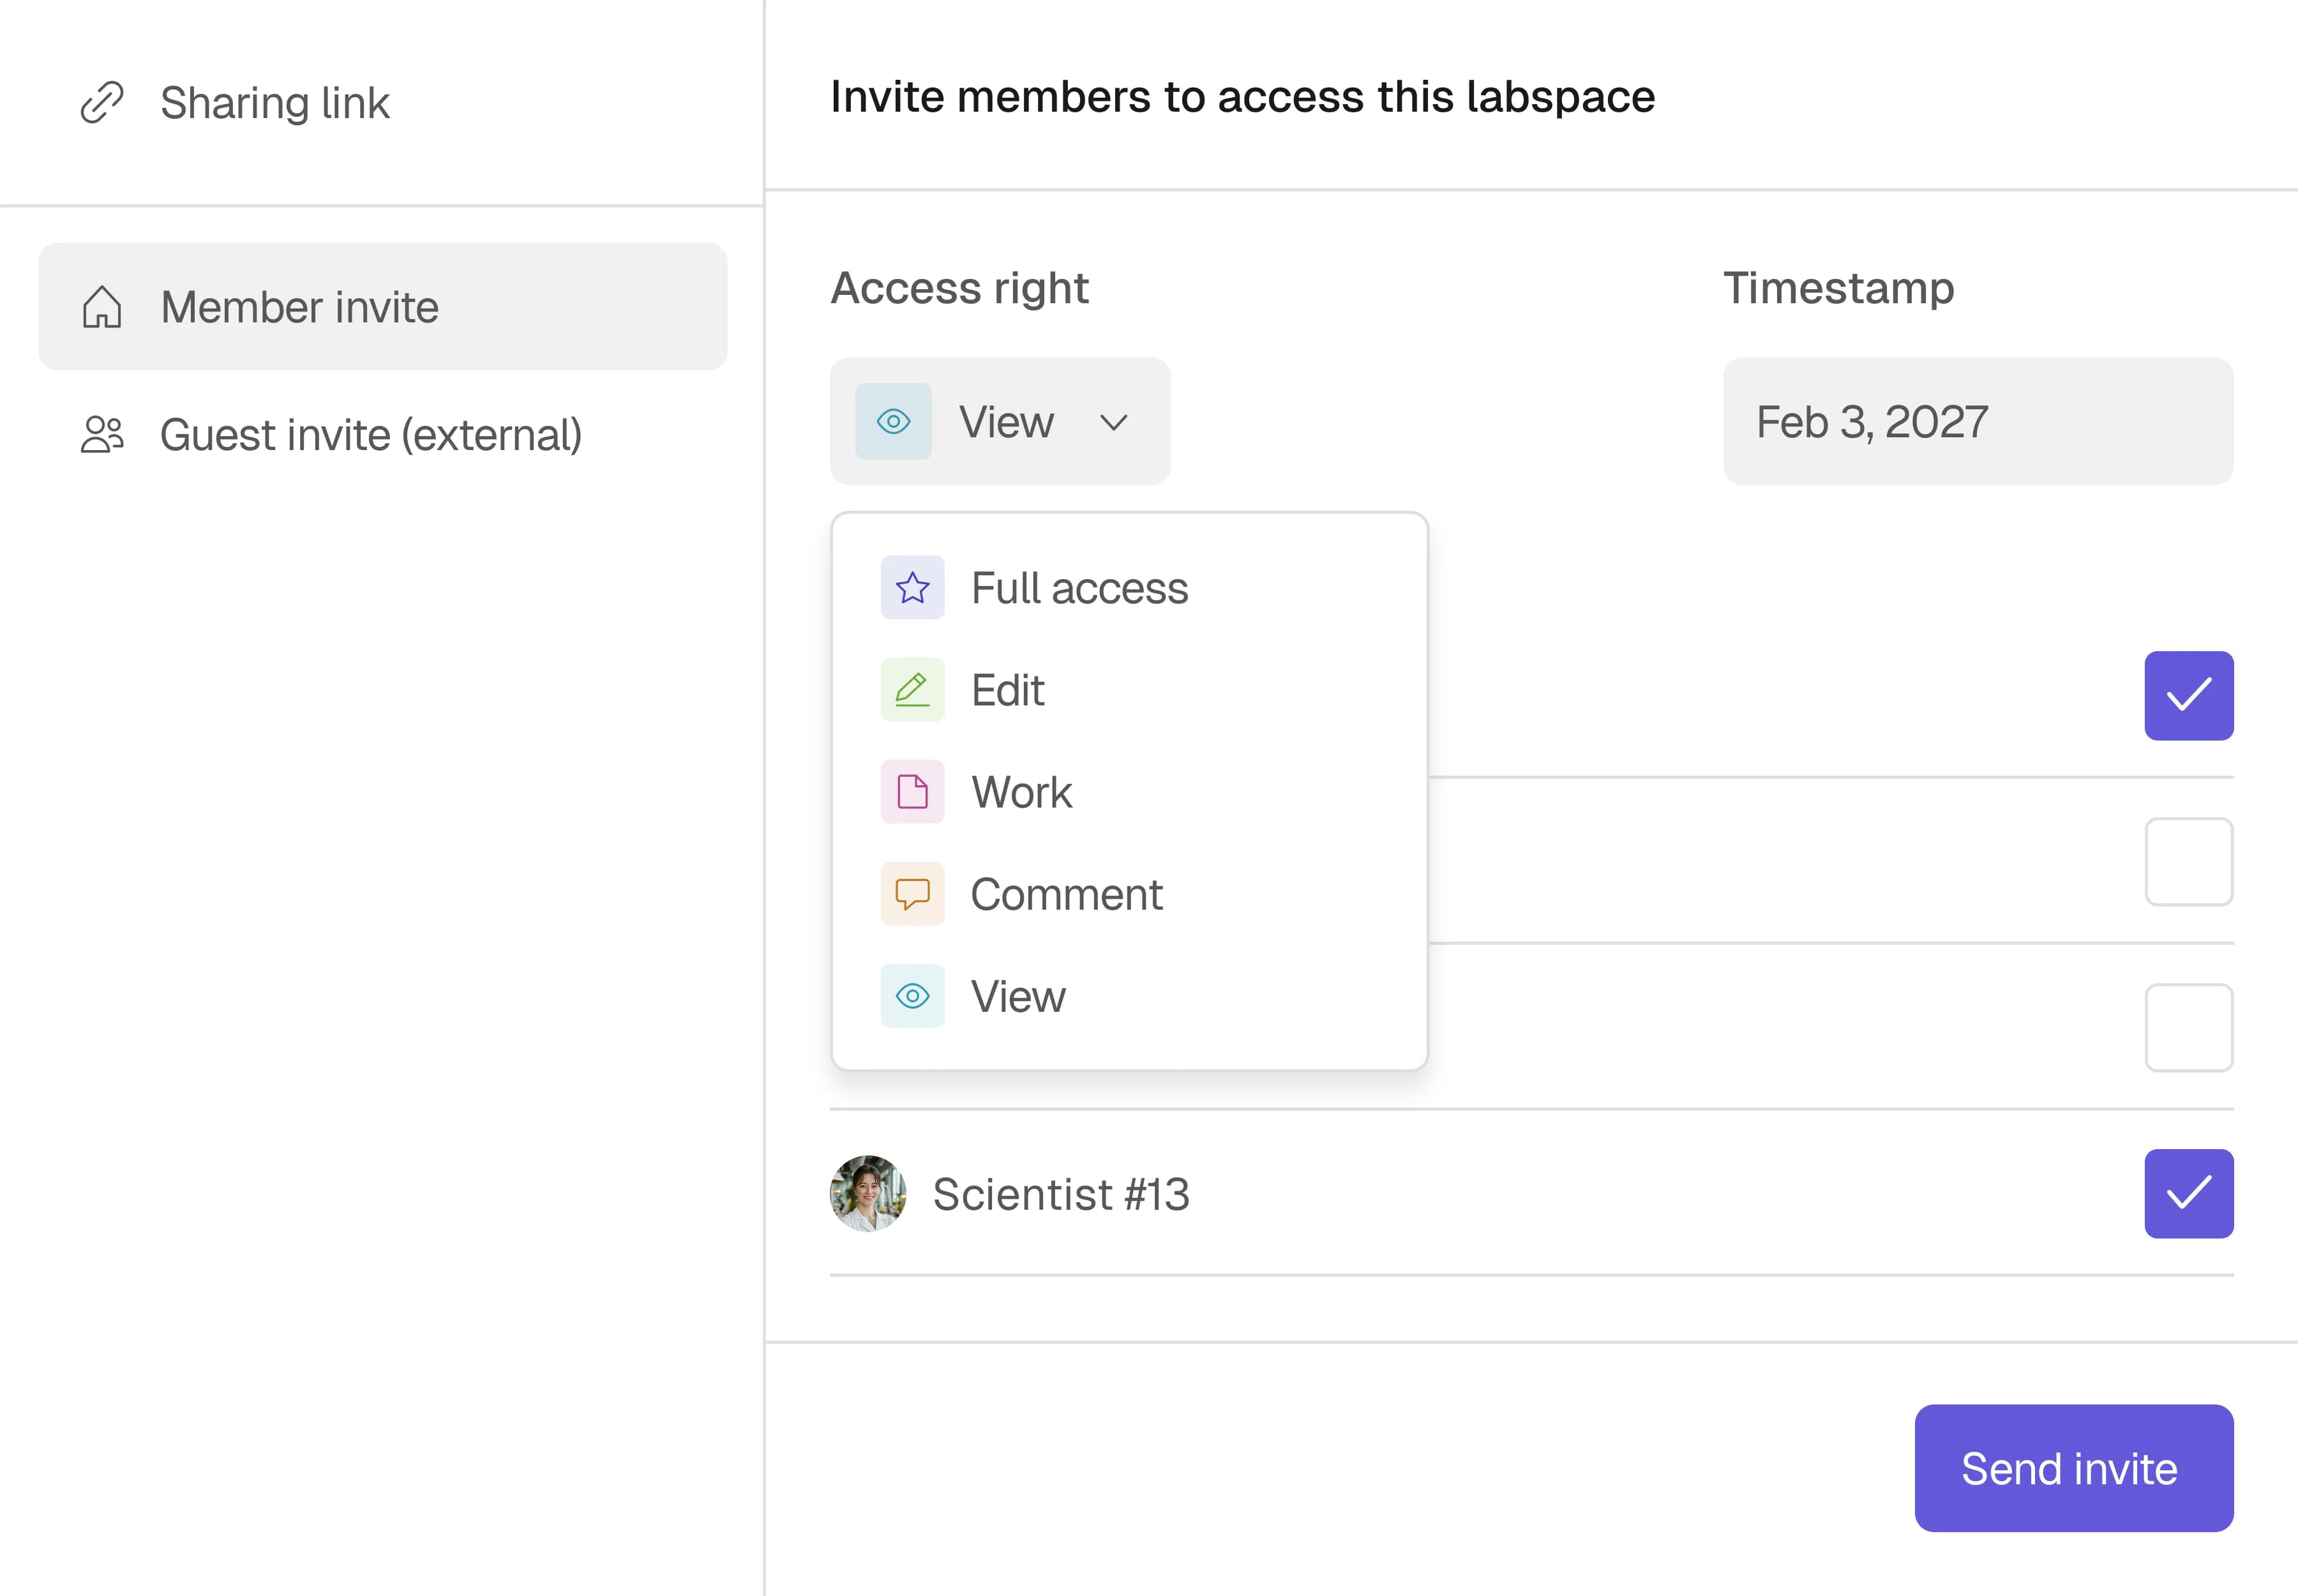The image size is (2298, 1596).
Task: Click the speech bubble icon for Comment
Action: 912,893
